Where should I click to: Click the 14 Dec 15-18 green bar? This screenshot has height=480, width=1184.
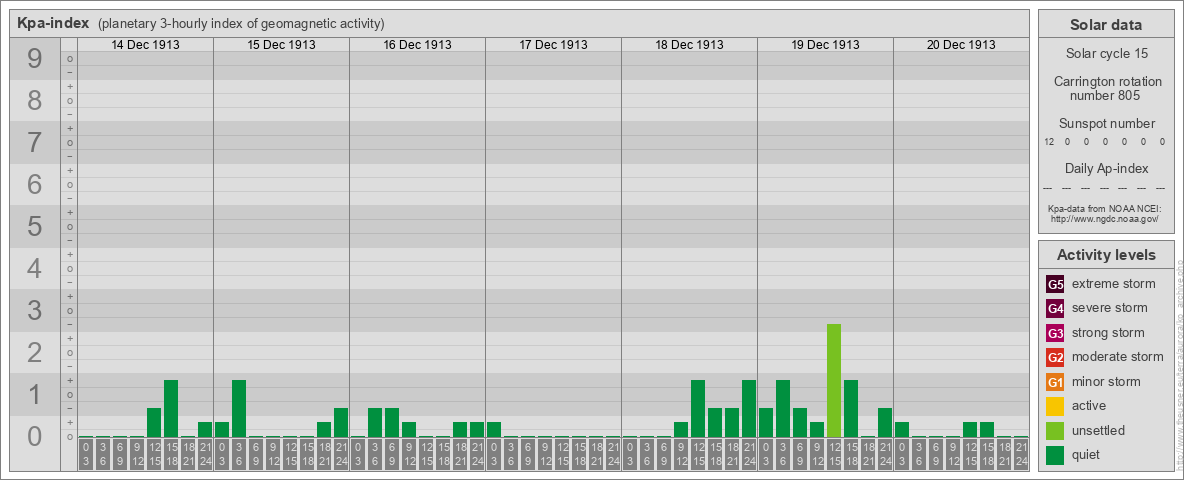tap(171, 408)
